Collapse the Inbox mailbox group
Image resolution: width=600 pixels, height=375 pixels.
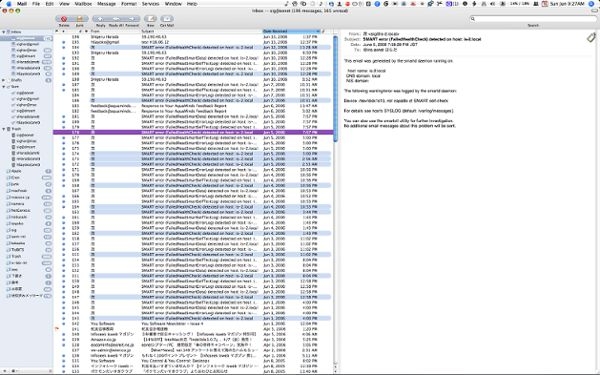(3, 32)
